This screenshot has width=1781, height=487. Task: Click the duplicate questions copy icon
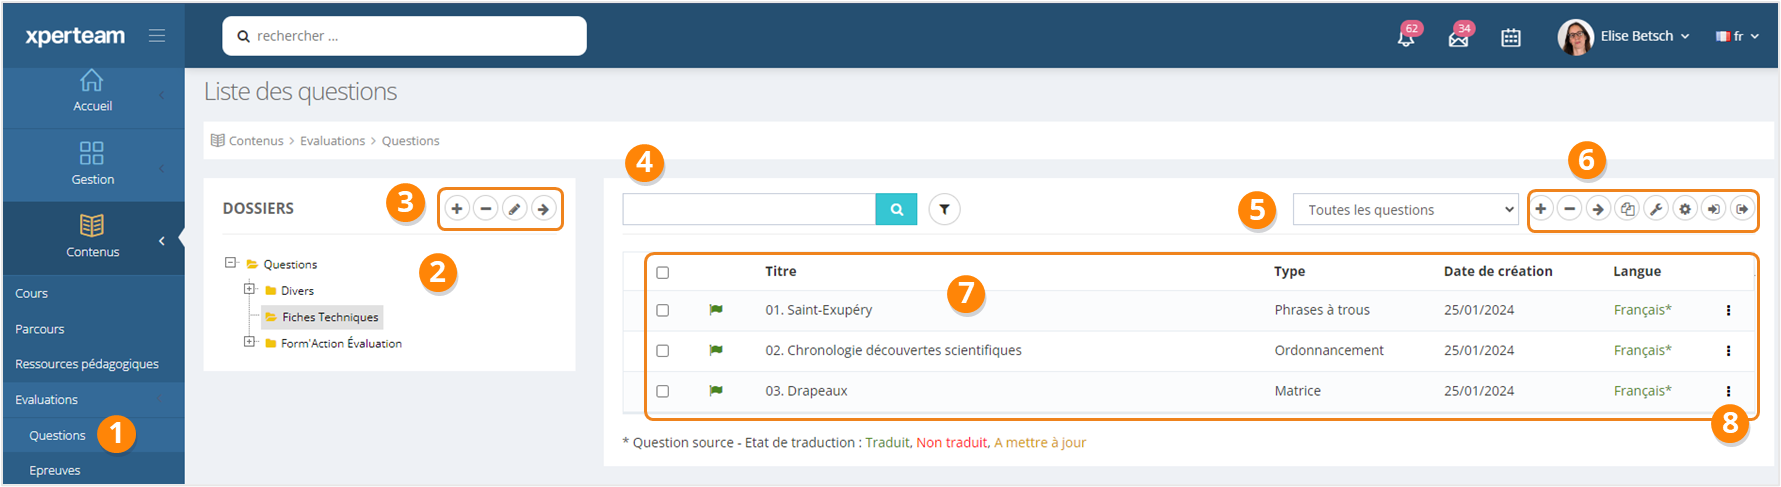[x=1627, y=209]
